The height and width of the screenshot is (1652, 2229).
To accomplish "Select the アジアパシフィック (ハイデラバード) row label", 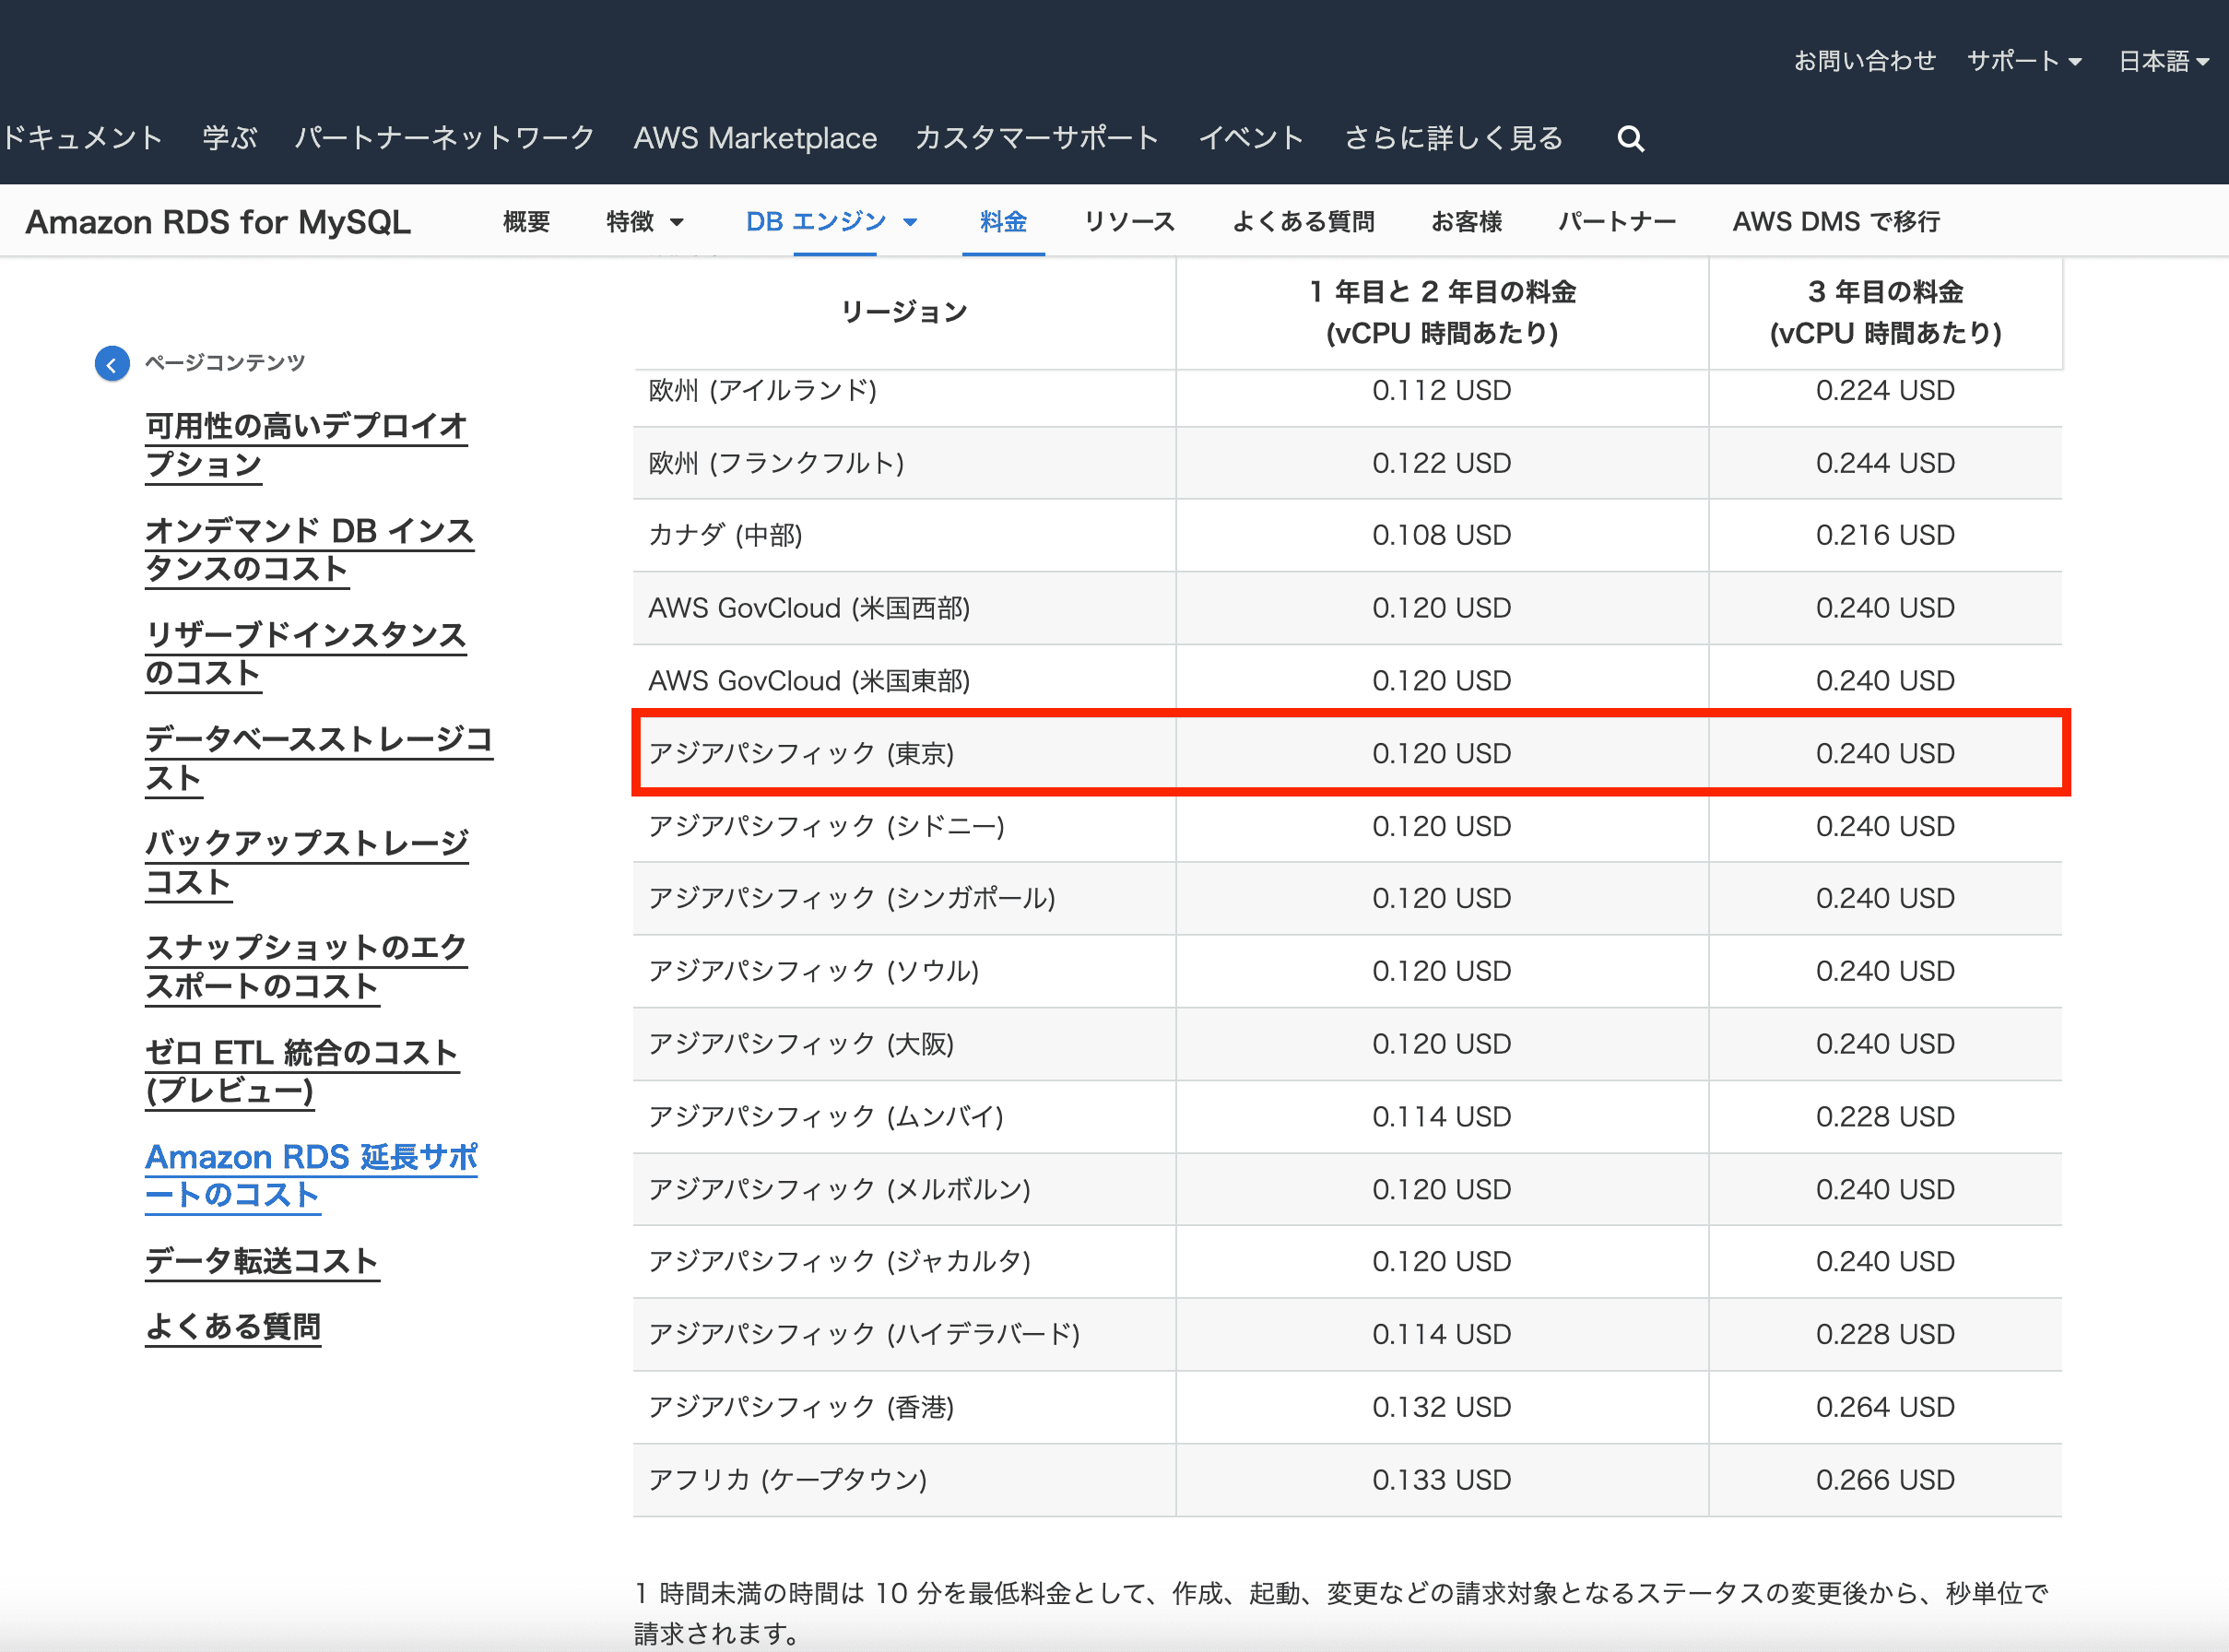I will click(x=864, y=1334).
